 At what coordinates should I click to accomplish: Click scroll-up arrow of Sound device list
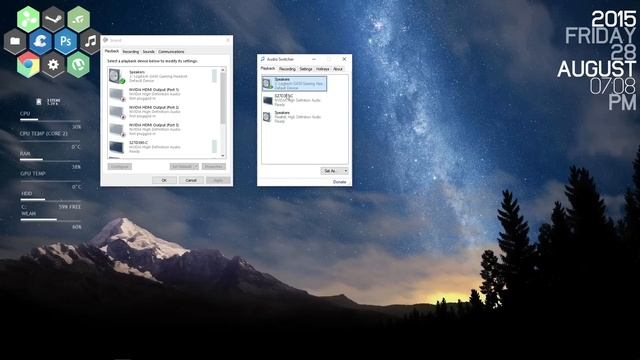point(223,70)
